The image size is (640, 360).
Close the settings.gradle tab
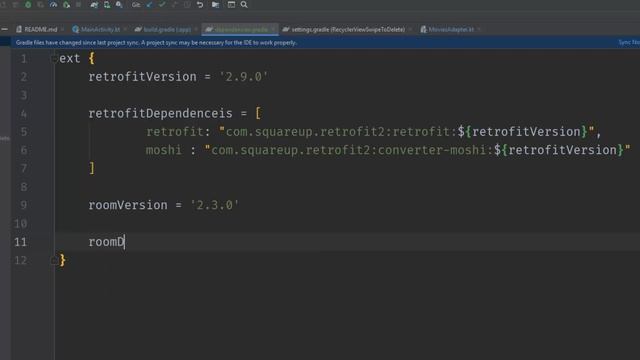point(410,29)
